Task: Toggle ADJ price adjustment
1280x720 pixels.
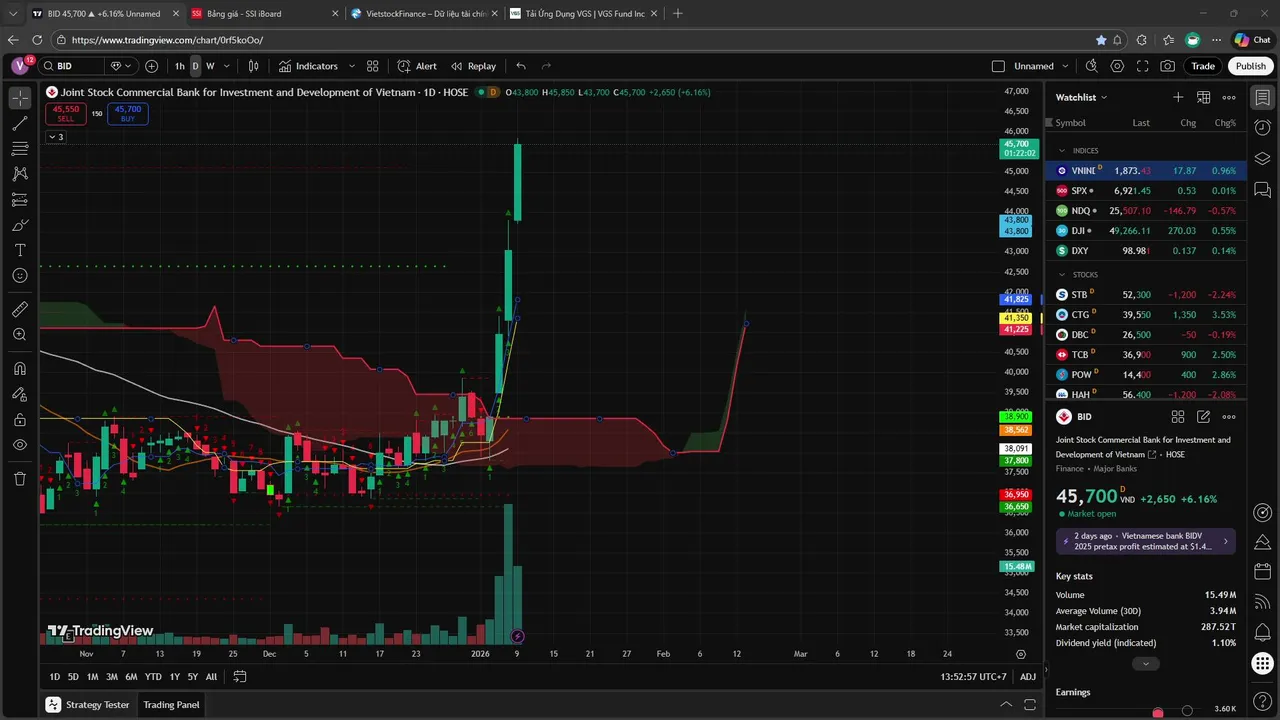Action: [1028, 677]
